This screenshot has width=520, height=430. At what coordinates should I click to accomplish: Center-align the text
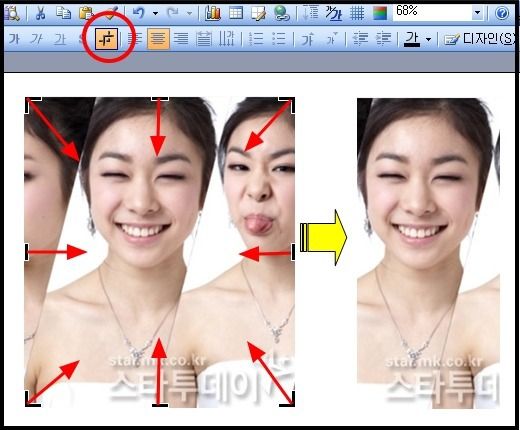[158, 39]
